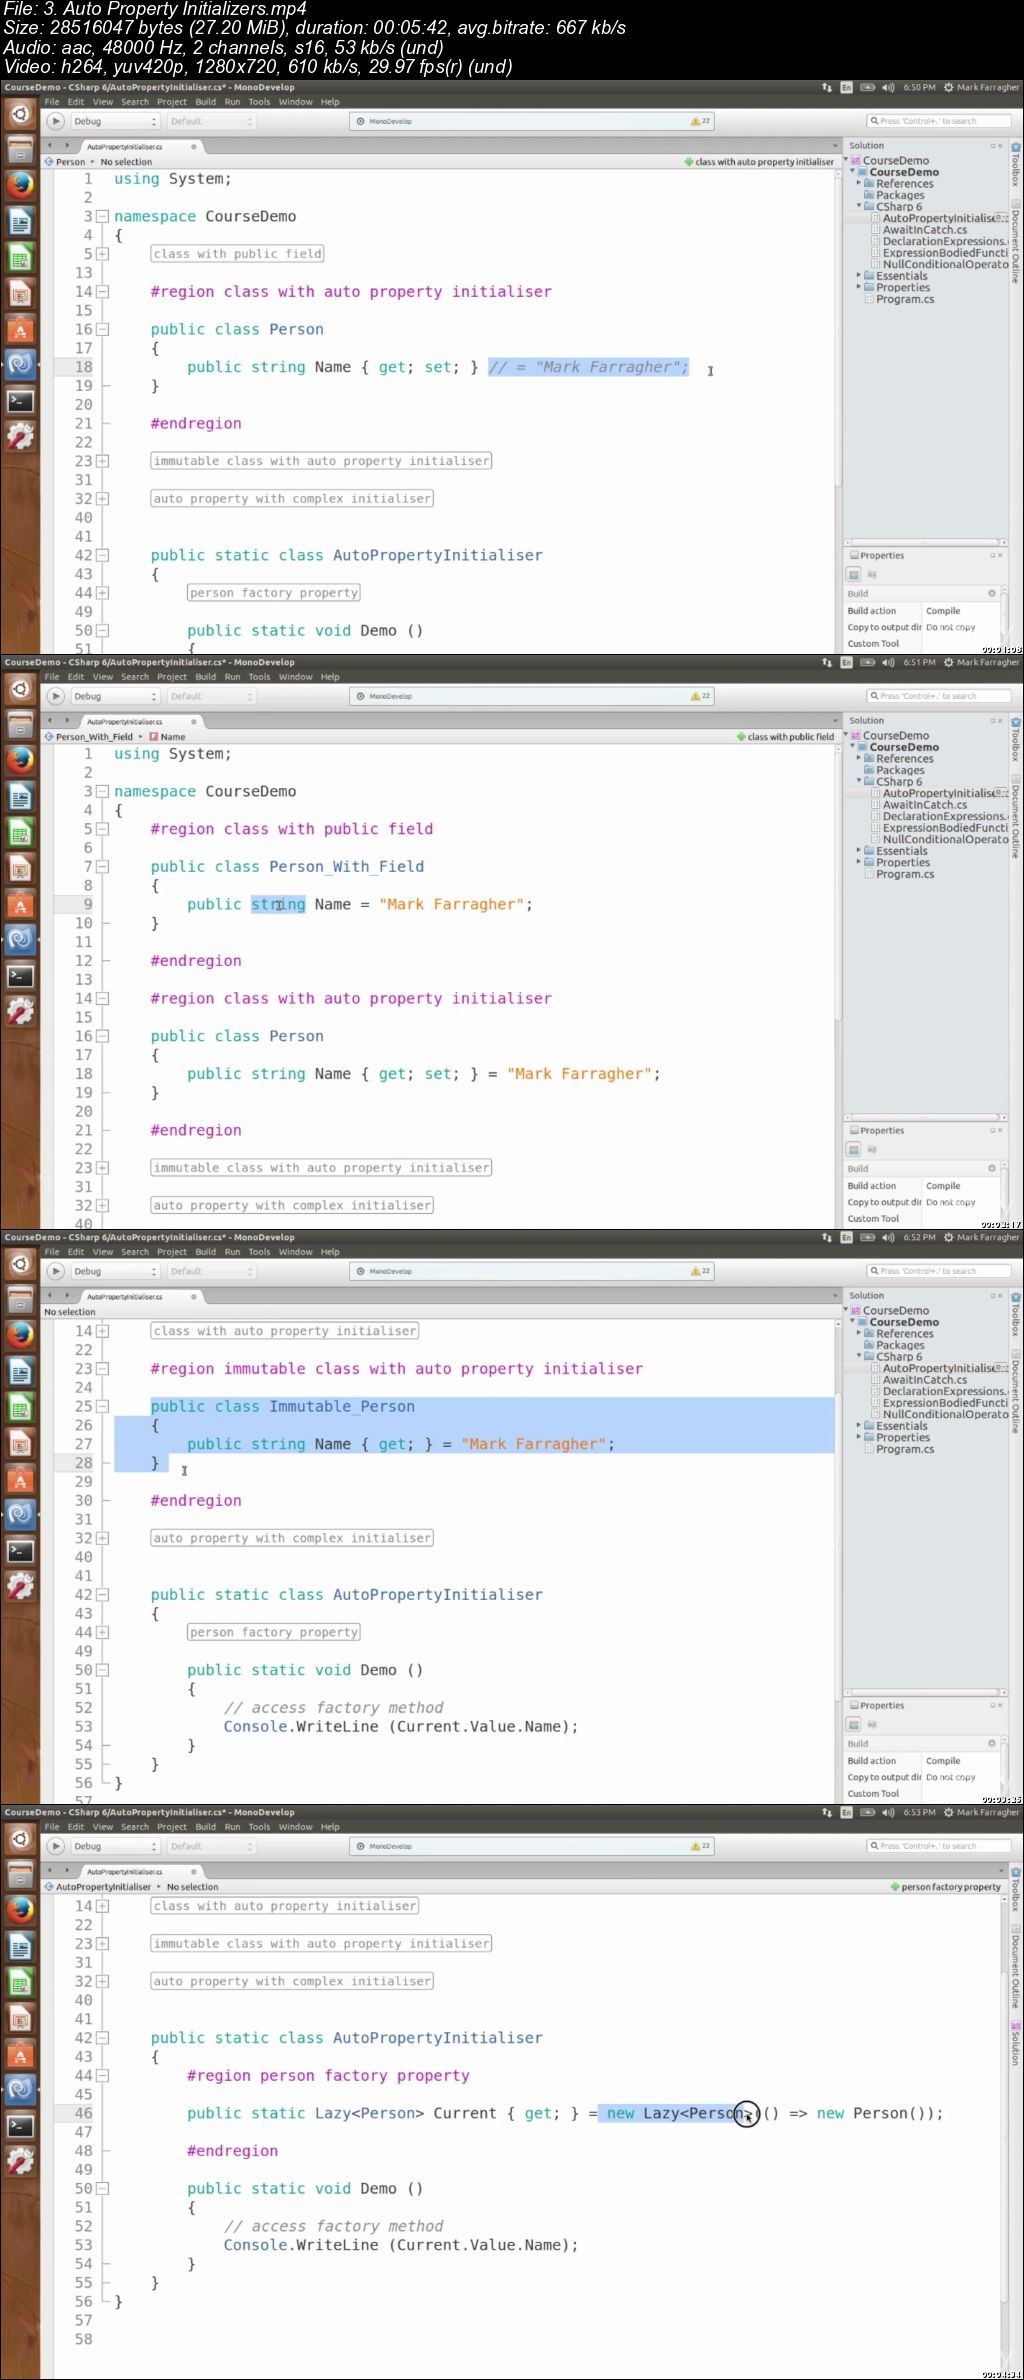This screenshot has width=1024, height=2380.
Task: Expand the Properties folder in the 6:52 PM frame's solution tree
Action: click(x=858, y=1437)
